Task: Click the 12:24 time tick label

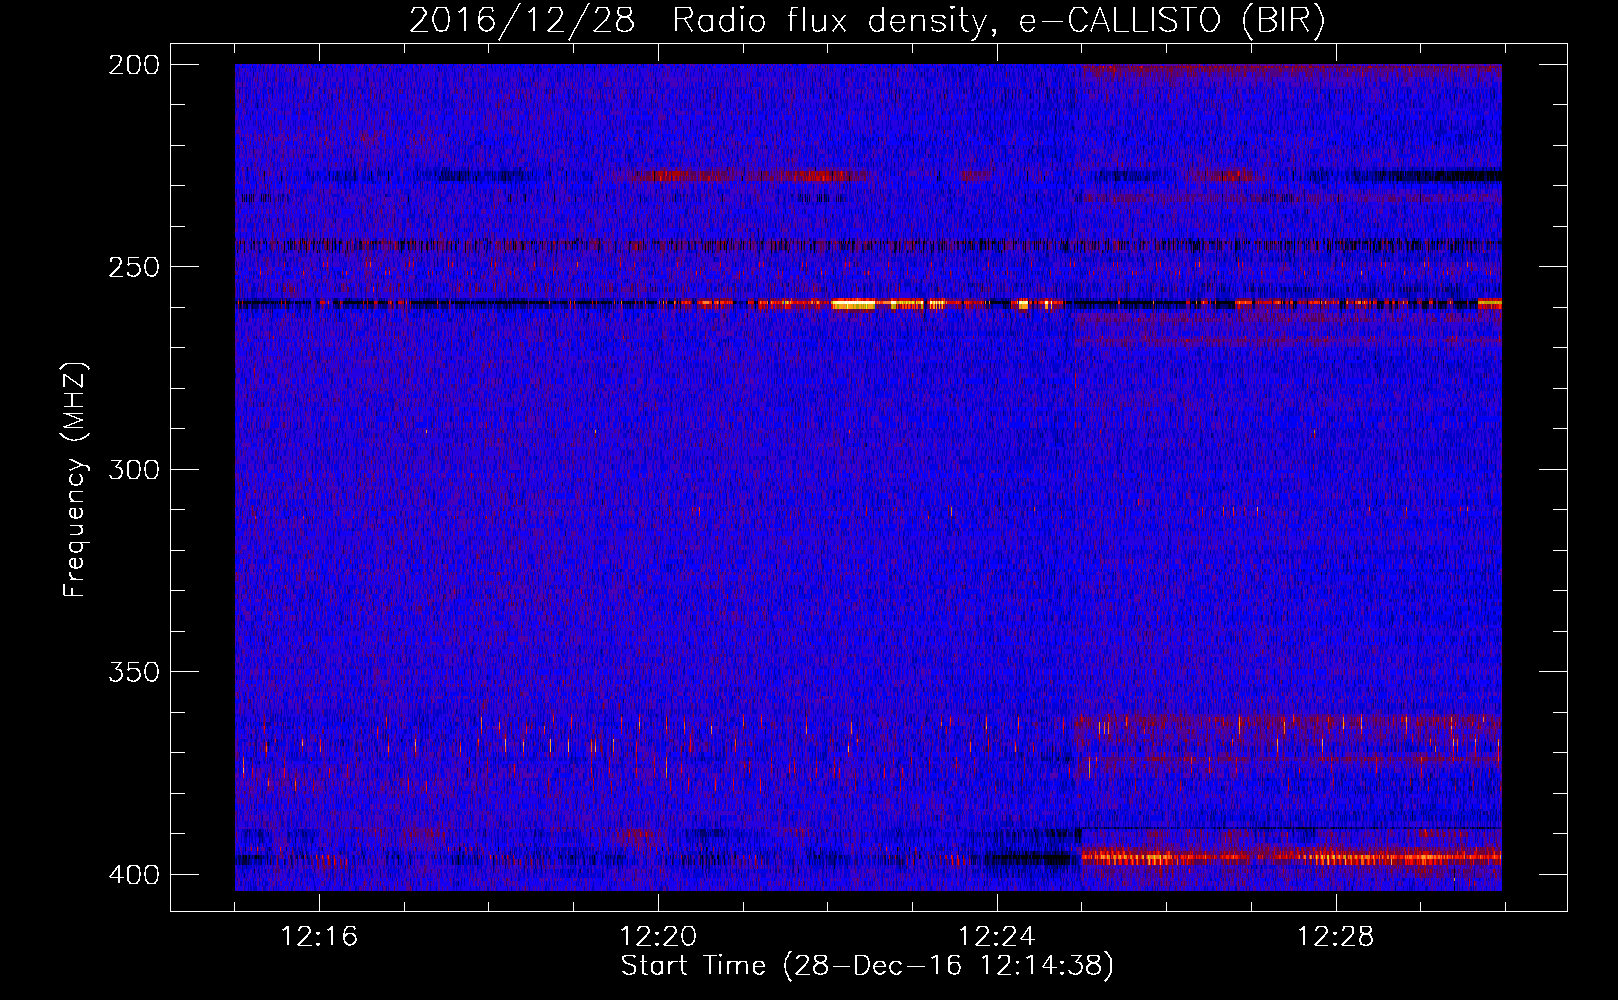Action: tap(997, 937)
